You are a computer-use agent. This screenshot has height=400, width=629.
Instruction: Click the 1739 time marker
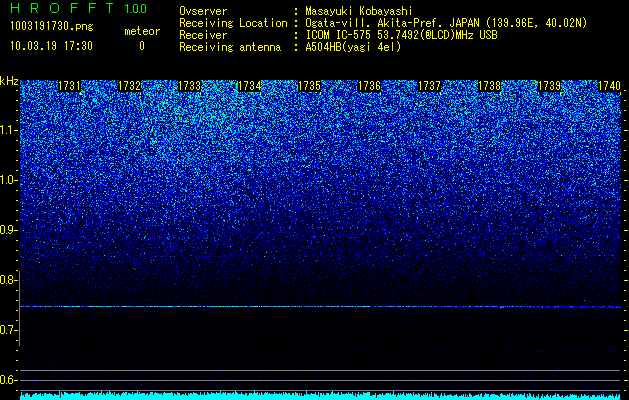pyautogui.click(x=549, y=86)
